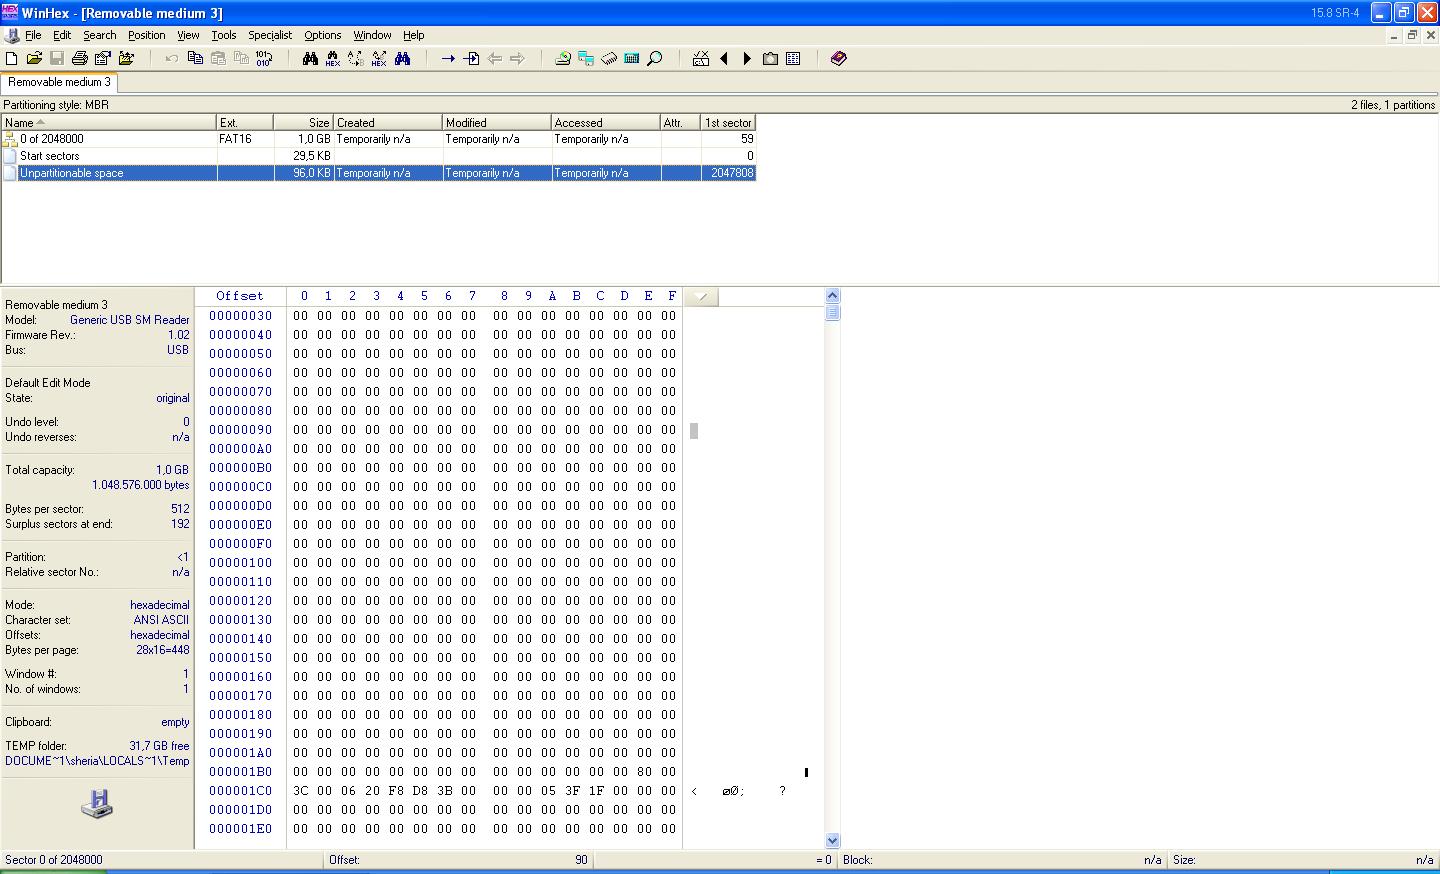Click the magnifying glass Analyze icon
This screenshot has width=1440, height=874.
(655, 59)
